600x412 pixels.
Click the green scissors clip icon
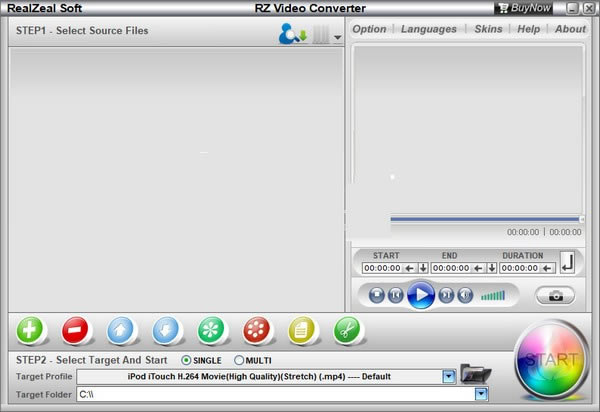point(347,329)
